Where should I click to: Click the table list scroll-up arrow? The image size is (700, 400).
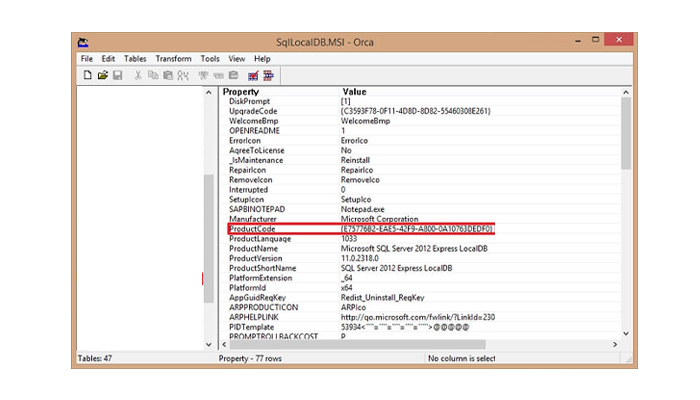[x=208, y=92]
